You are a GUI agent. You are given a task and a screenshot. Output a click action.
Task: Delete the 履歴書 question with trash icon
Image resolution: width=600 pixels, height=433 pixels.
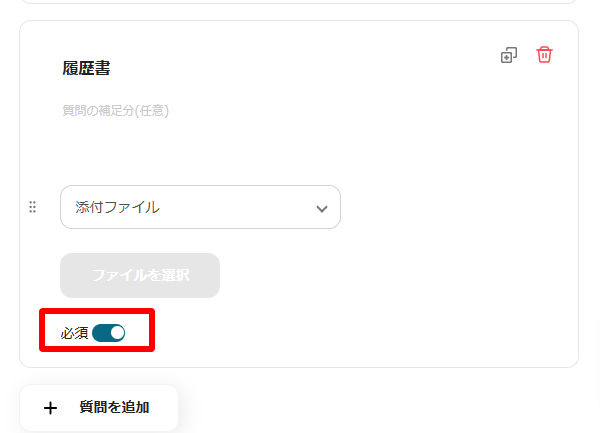[544, 55]
